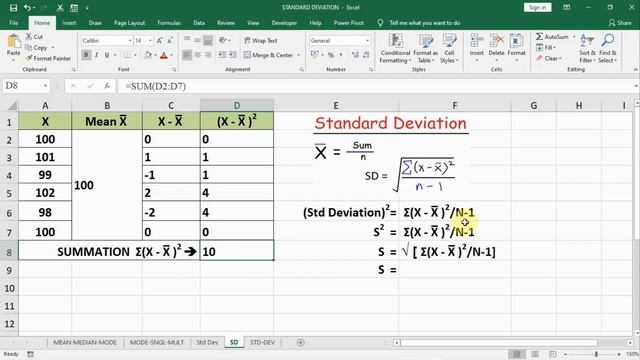Viewport: 640px width, 360px height.
Task: Click the Delete cells icon
Action: pyautogui.click(x=496, y=41)
